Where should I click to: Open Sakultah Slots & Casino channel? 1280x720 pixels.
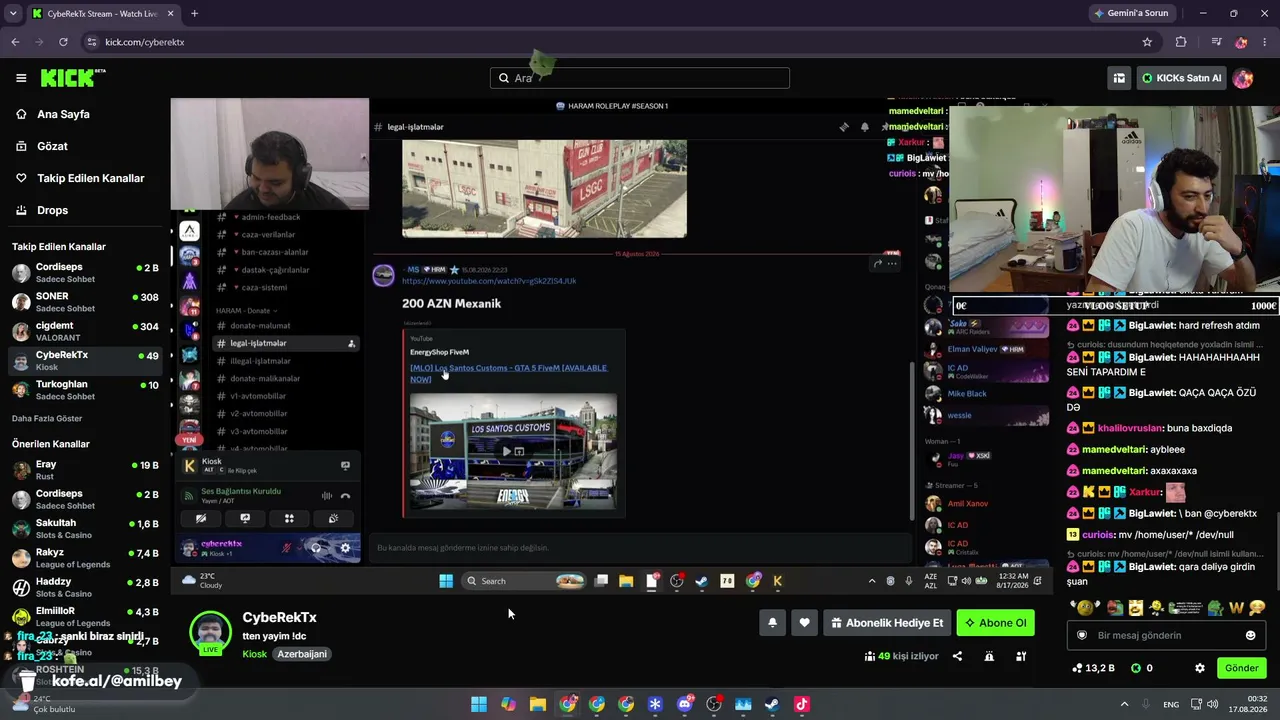85,528
